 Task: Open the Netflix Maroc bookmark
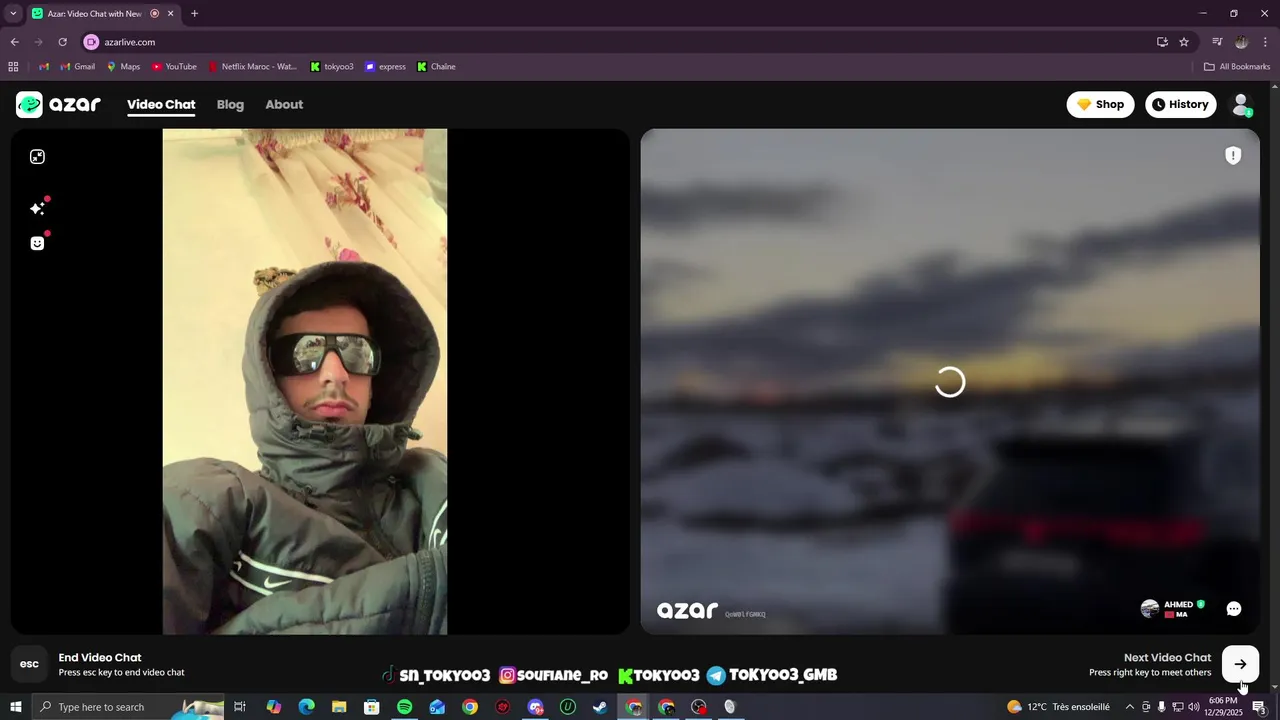[253, 67]
